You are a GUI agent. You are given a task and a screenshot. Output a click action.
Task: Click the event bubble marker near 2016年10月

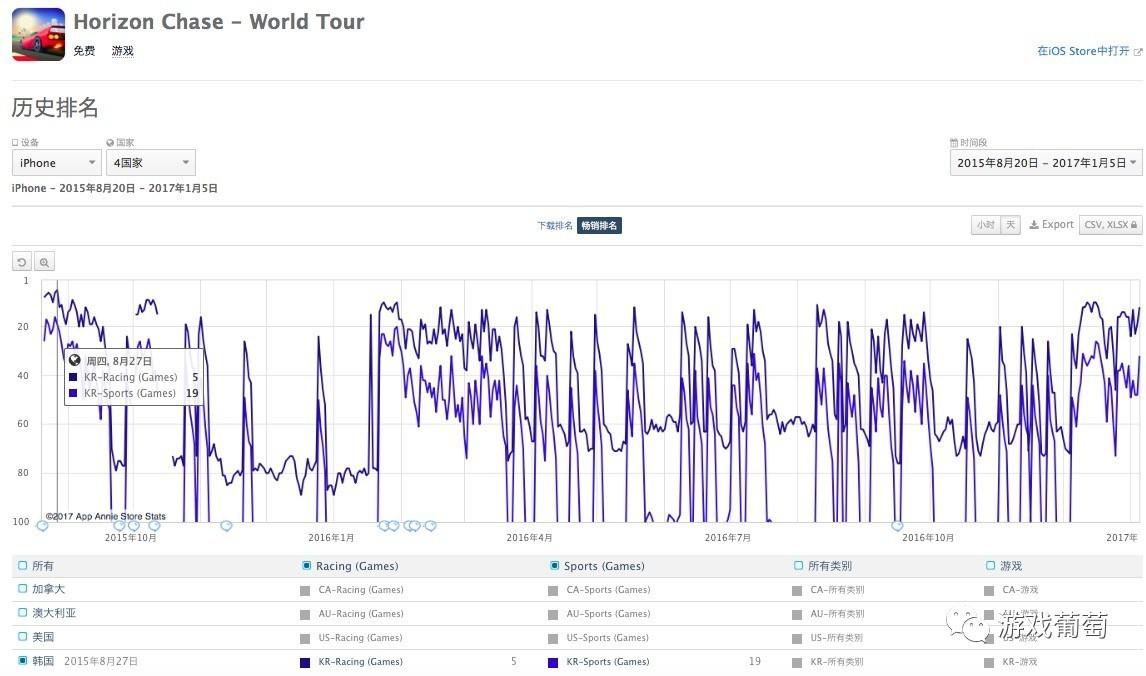tap(897, 525)
